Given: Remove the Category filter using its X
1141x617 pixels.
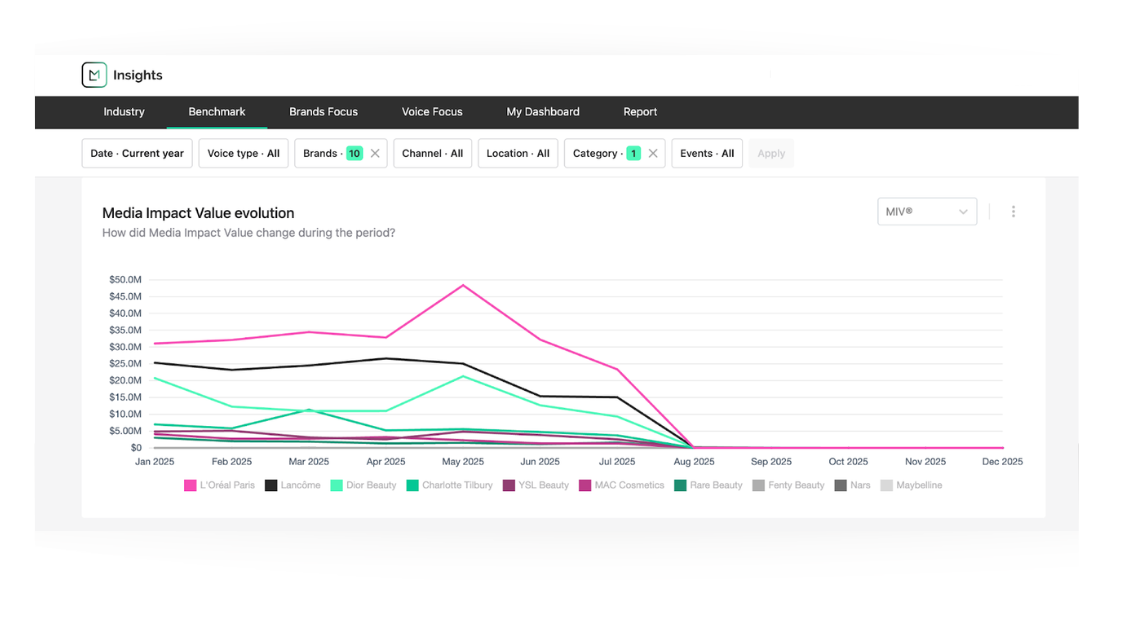Looking at the screenshot, I should point(653,154).
